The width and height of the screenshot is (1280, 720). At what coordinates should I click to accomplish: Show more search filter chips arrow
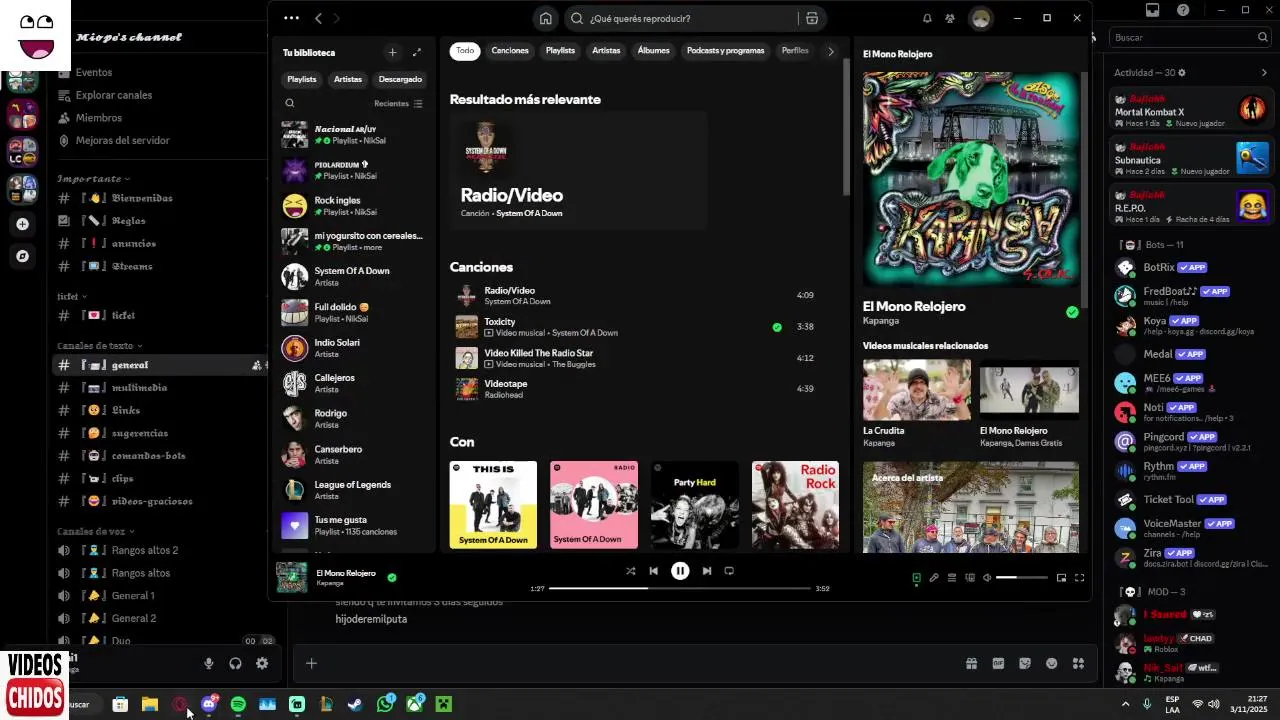[830, 51]
